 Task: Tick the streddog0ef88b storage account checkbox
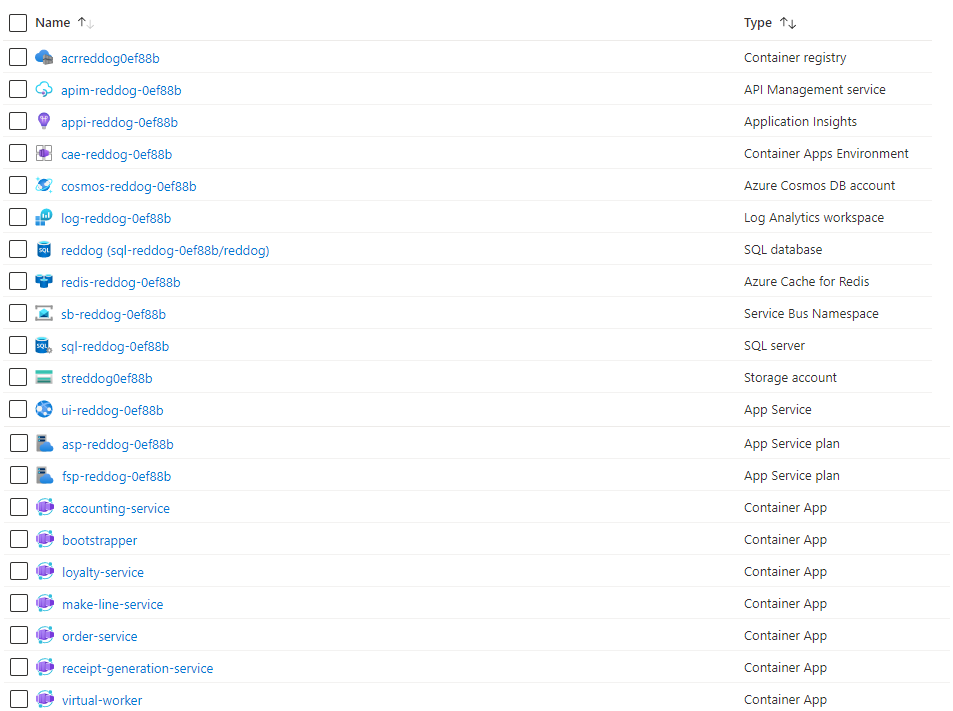pyautogui.click(x=18, y=377)
